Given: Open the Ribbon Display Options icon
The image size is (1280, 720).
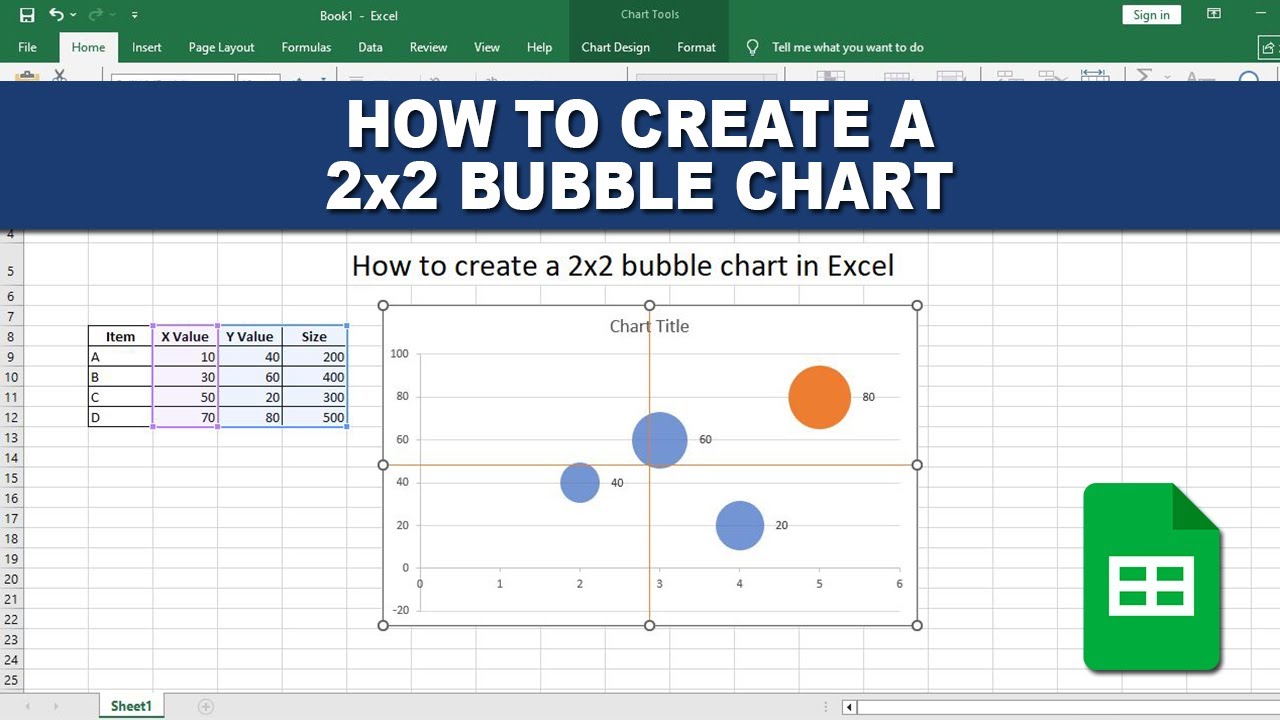Looking at the screenshot, I should click(1214, 14).
